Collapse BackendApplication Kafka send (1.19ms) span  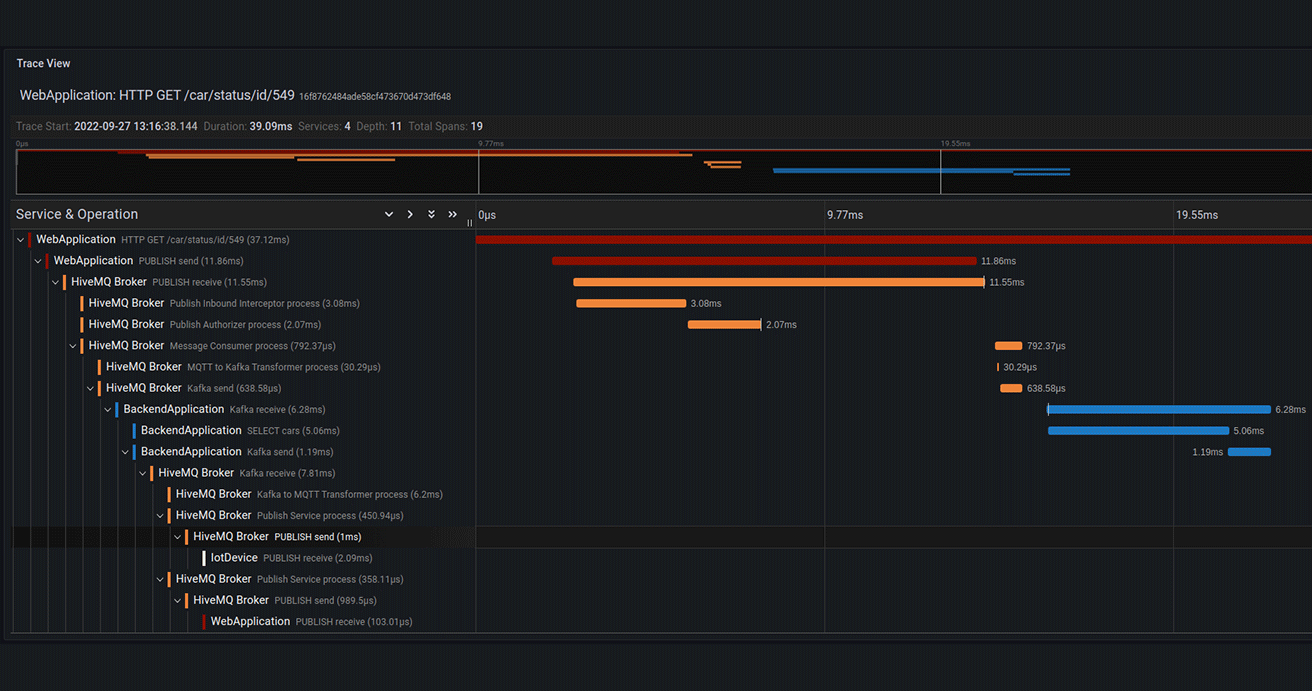[125, 452]
